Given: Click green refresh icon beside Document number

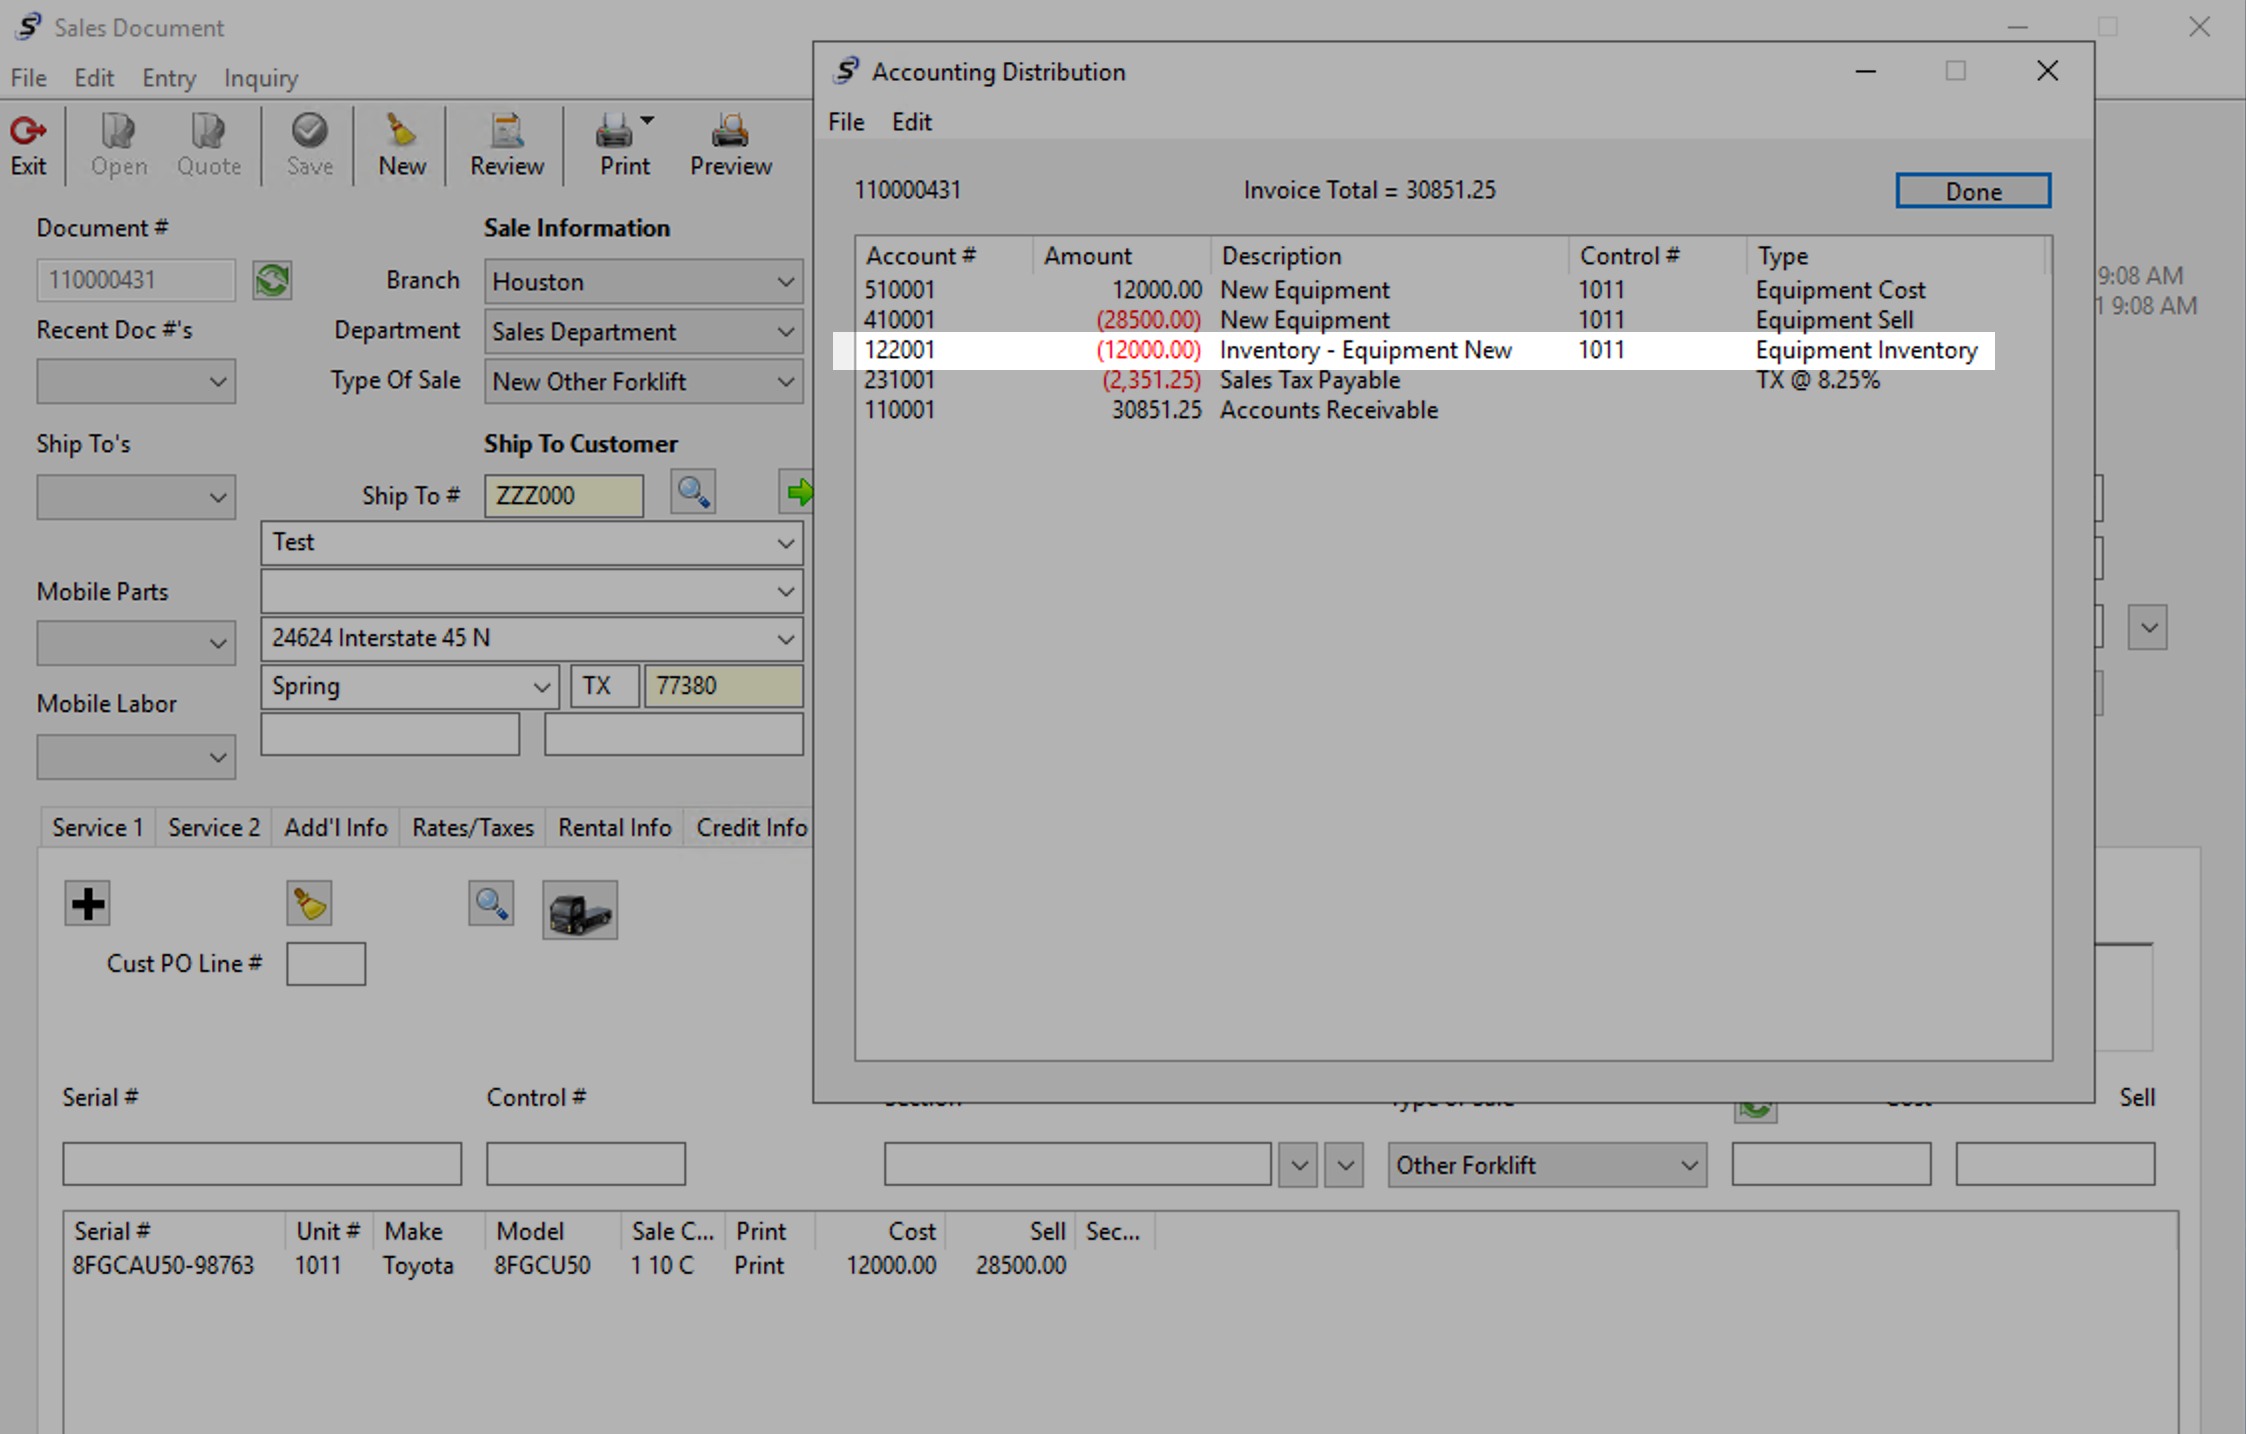Looking at the screenshot, I should (x=272, y=280).
